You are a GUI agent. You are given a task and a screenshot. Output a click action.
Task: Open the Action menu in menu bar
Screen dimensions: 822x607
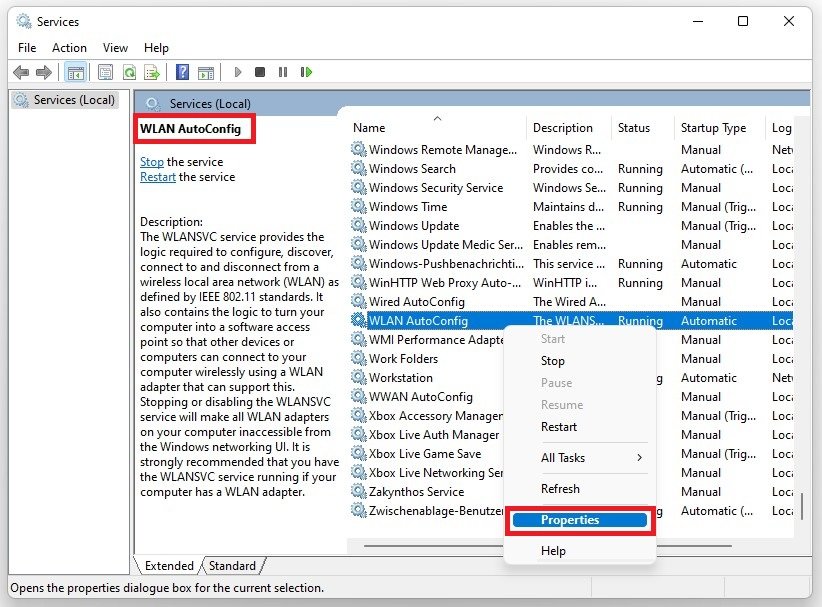click(x=69, y=47)
